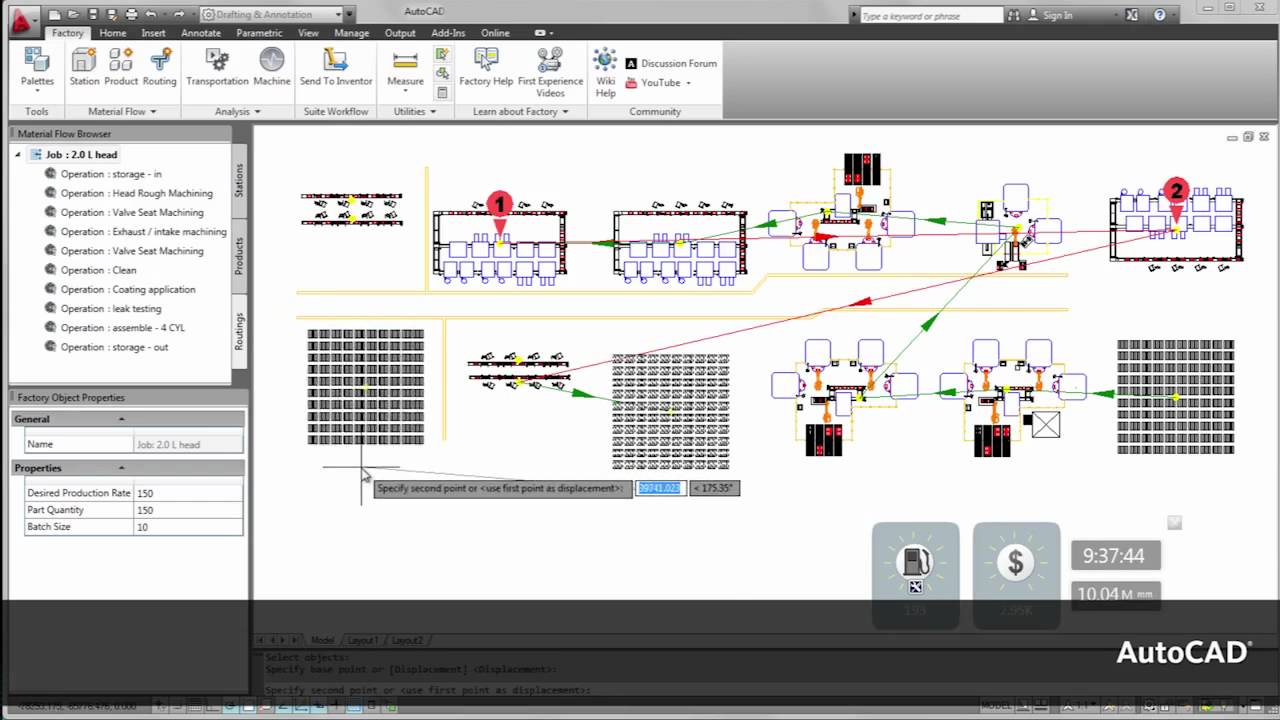The image size is (1280, 720).
Task: Click the Layout1 drawing tab
Action: click(362, 640)
